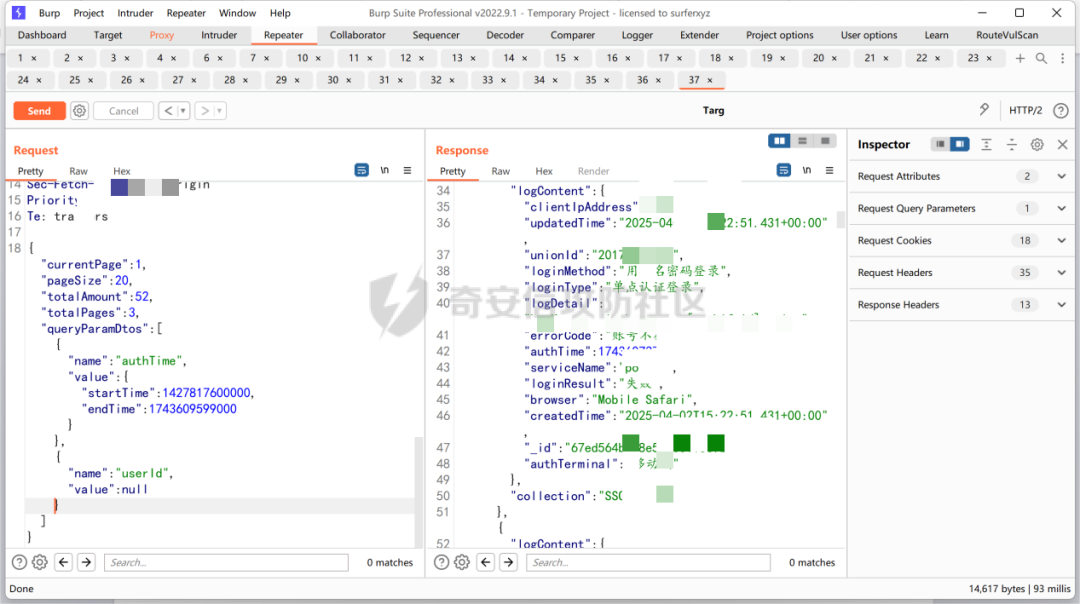This screenshot has height=604, width=1080.
Task: Select top-bottom request/response layout
Action: 802,141
